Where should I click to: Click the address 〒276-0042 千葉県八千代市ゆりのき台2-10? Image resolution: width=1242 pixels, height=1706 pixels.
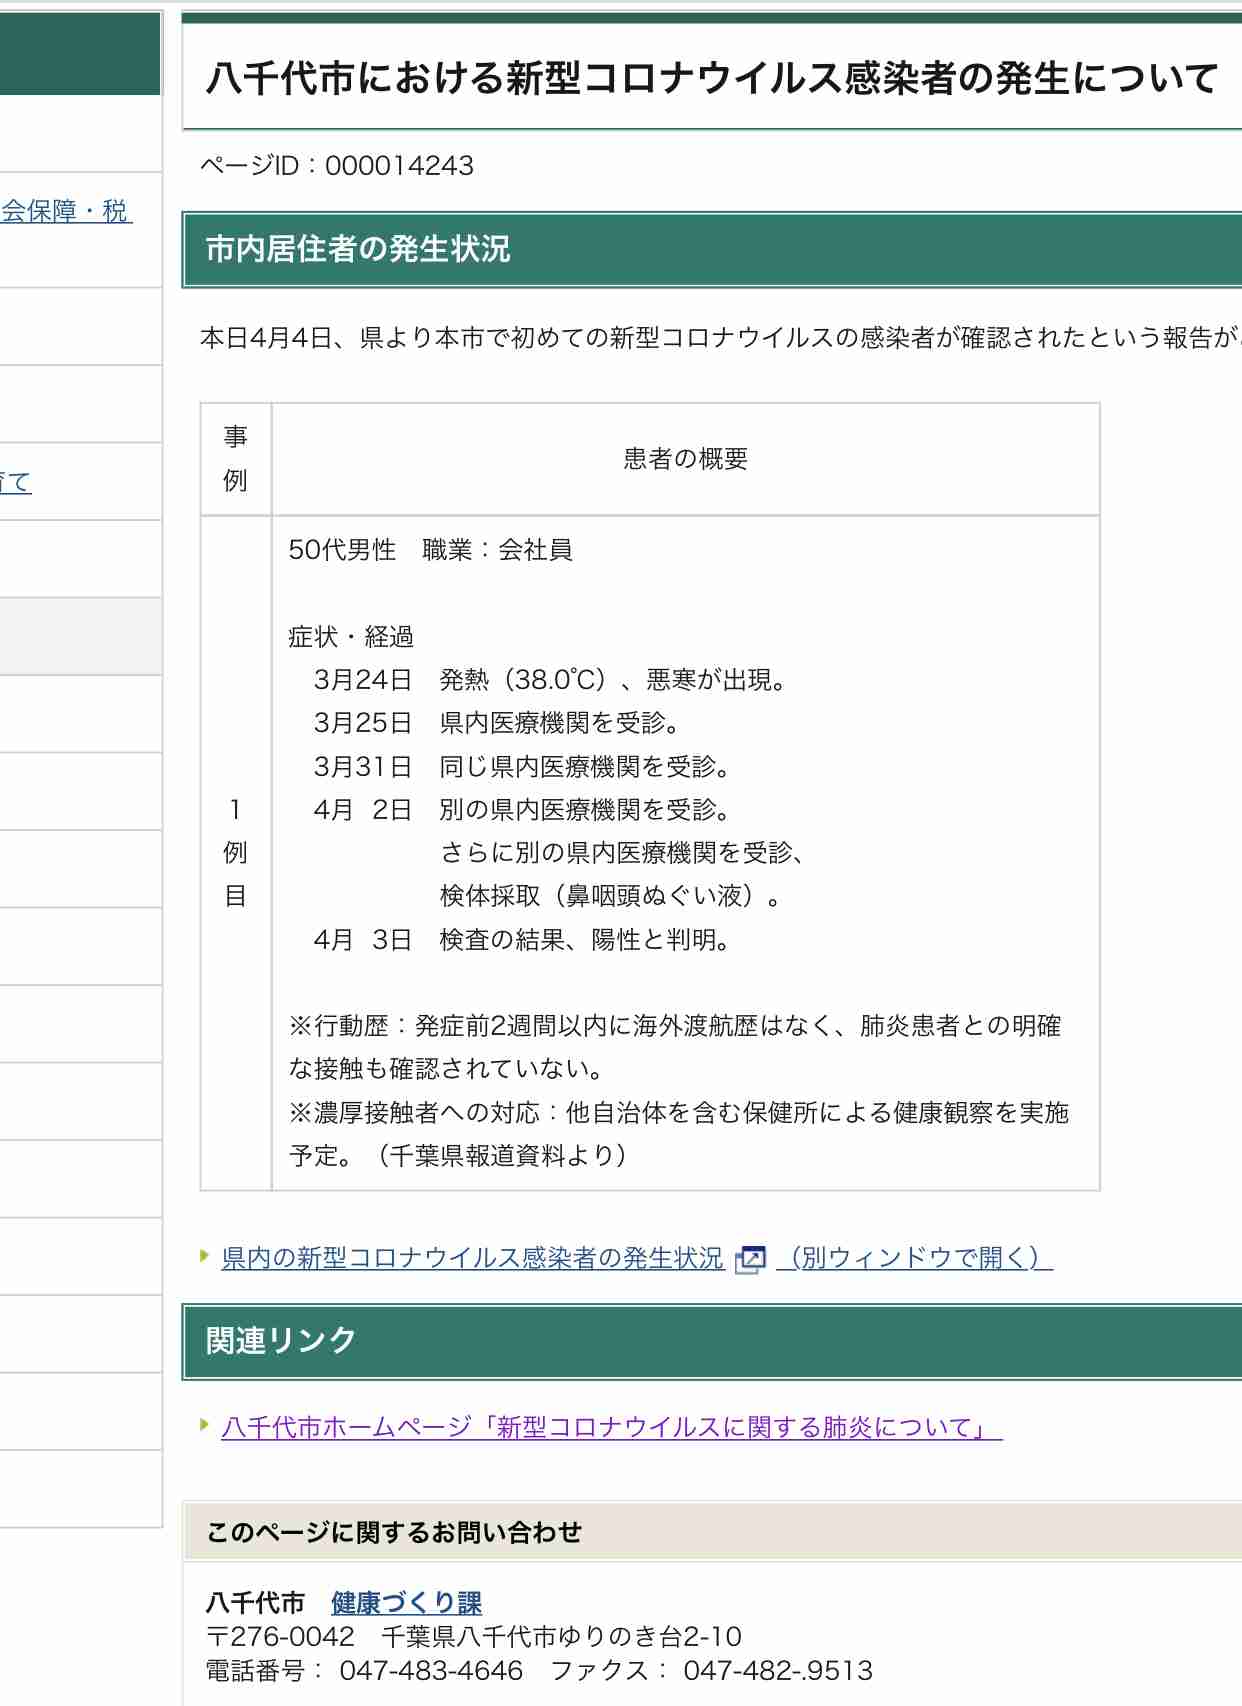(x=474, y=1637)
